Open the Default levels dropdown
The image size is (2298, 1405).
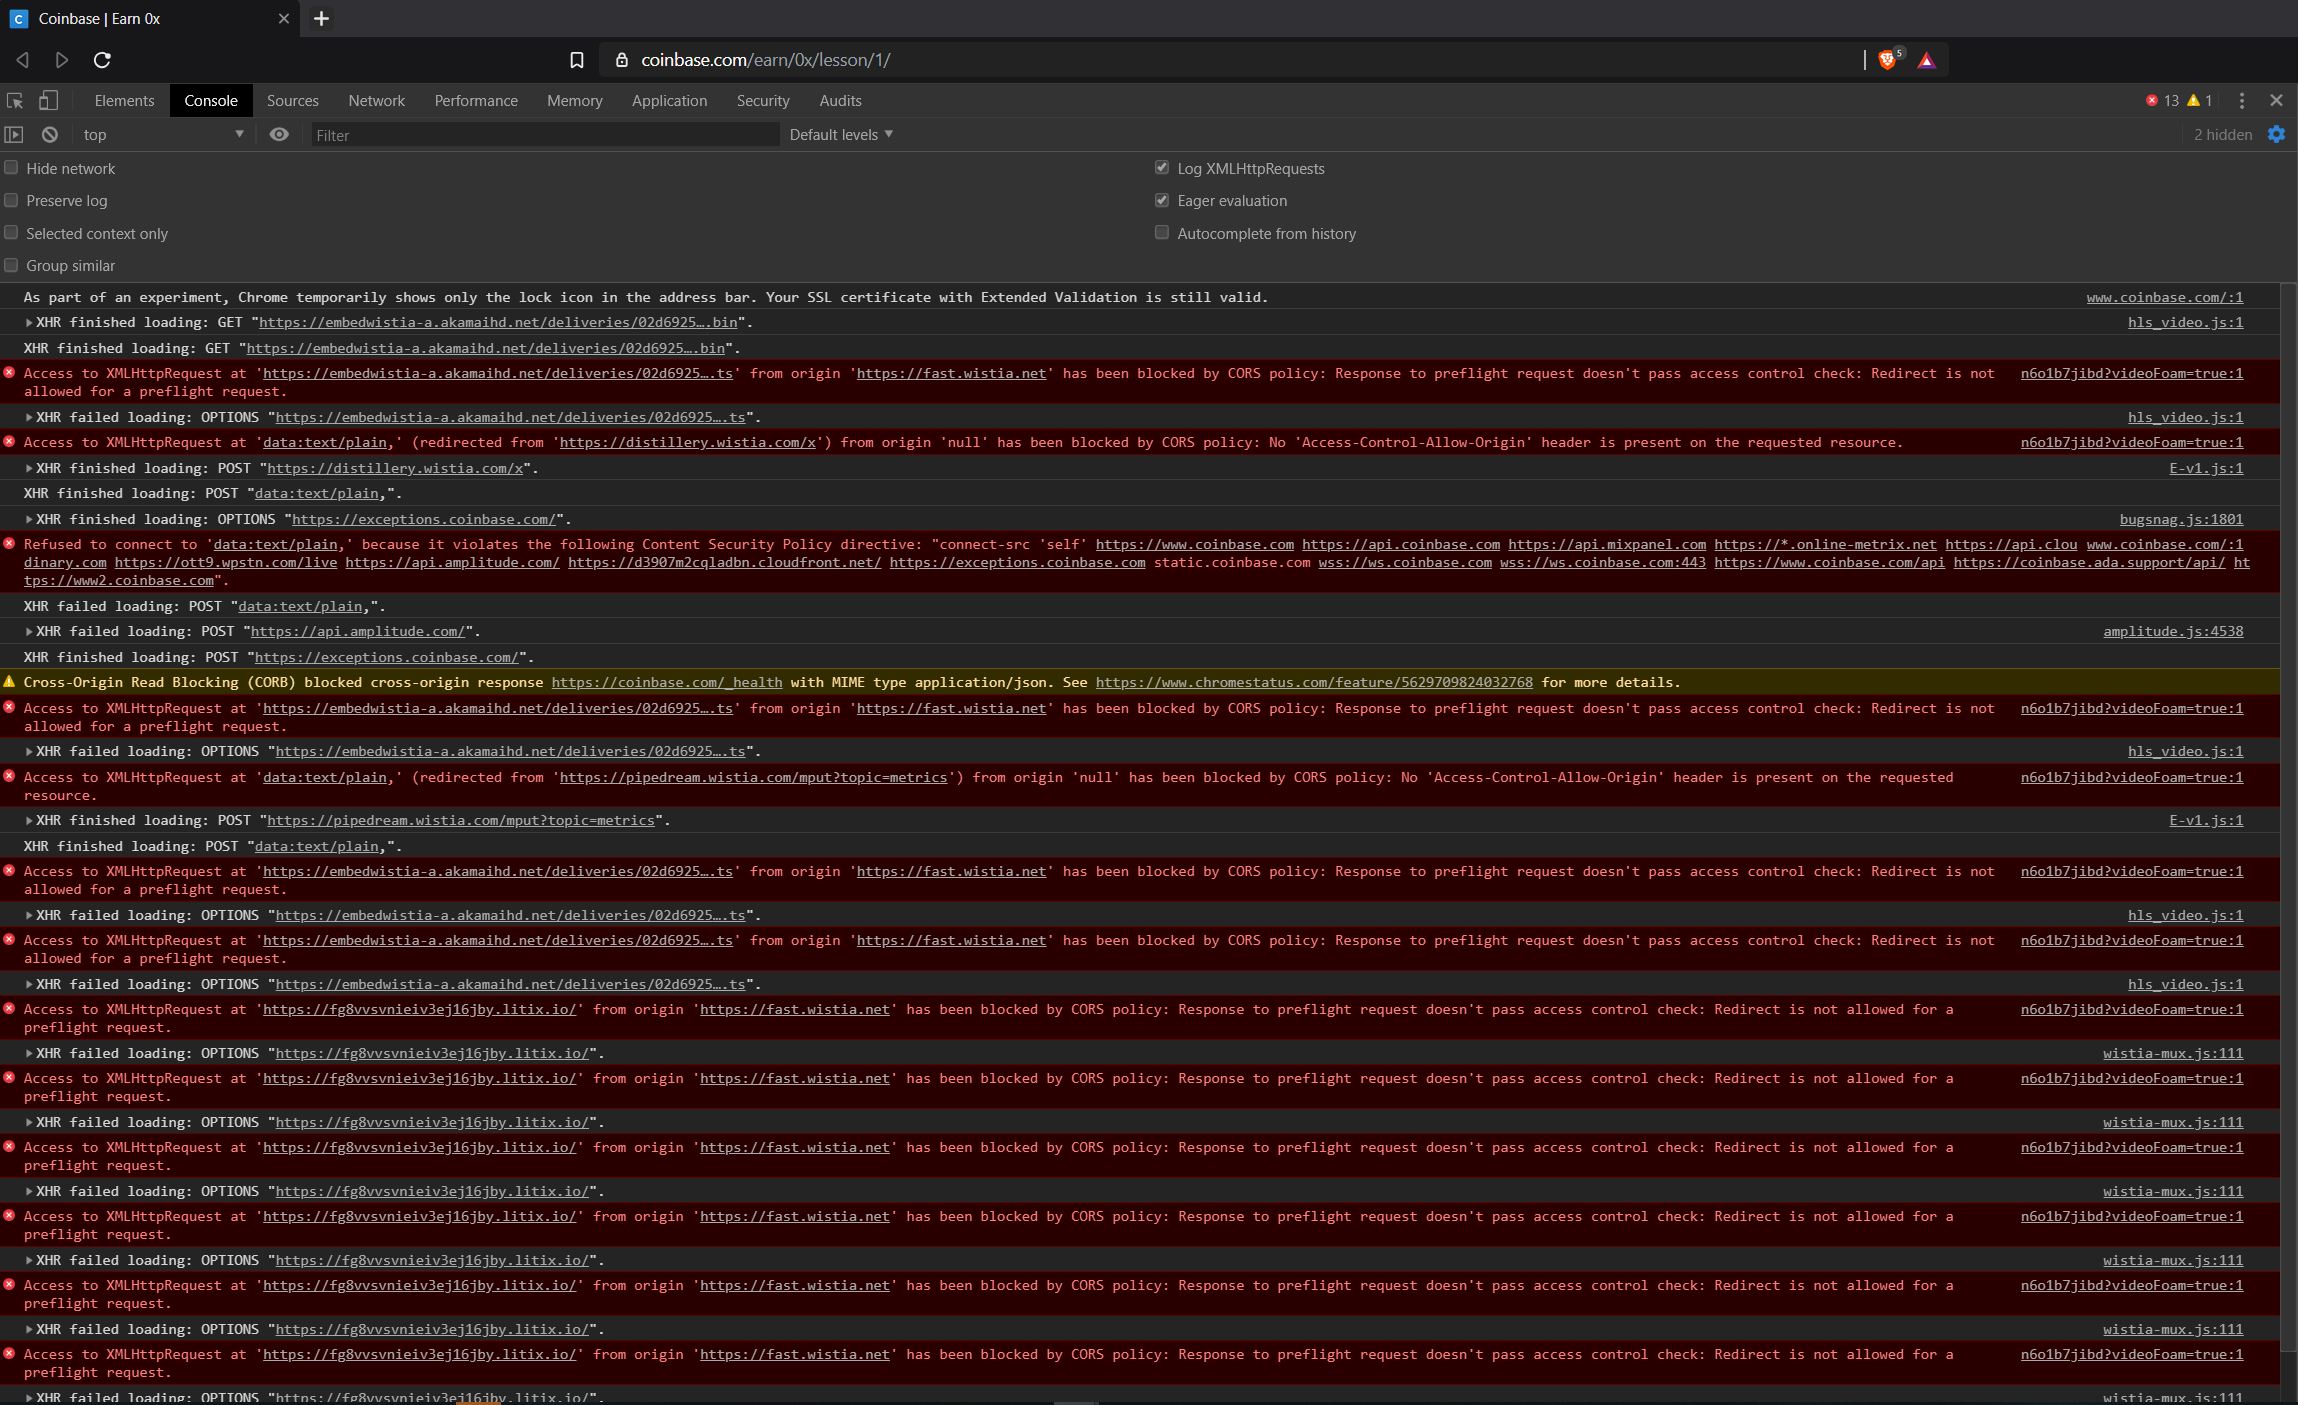(840, 135)
